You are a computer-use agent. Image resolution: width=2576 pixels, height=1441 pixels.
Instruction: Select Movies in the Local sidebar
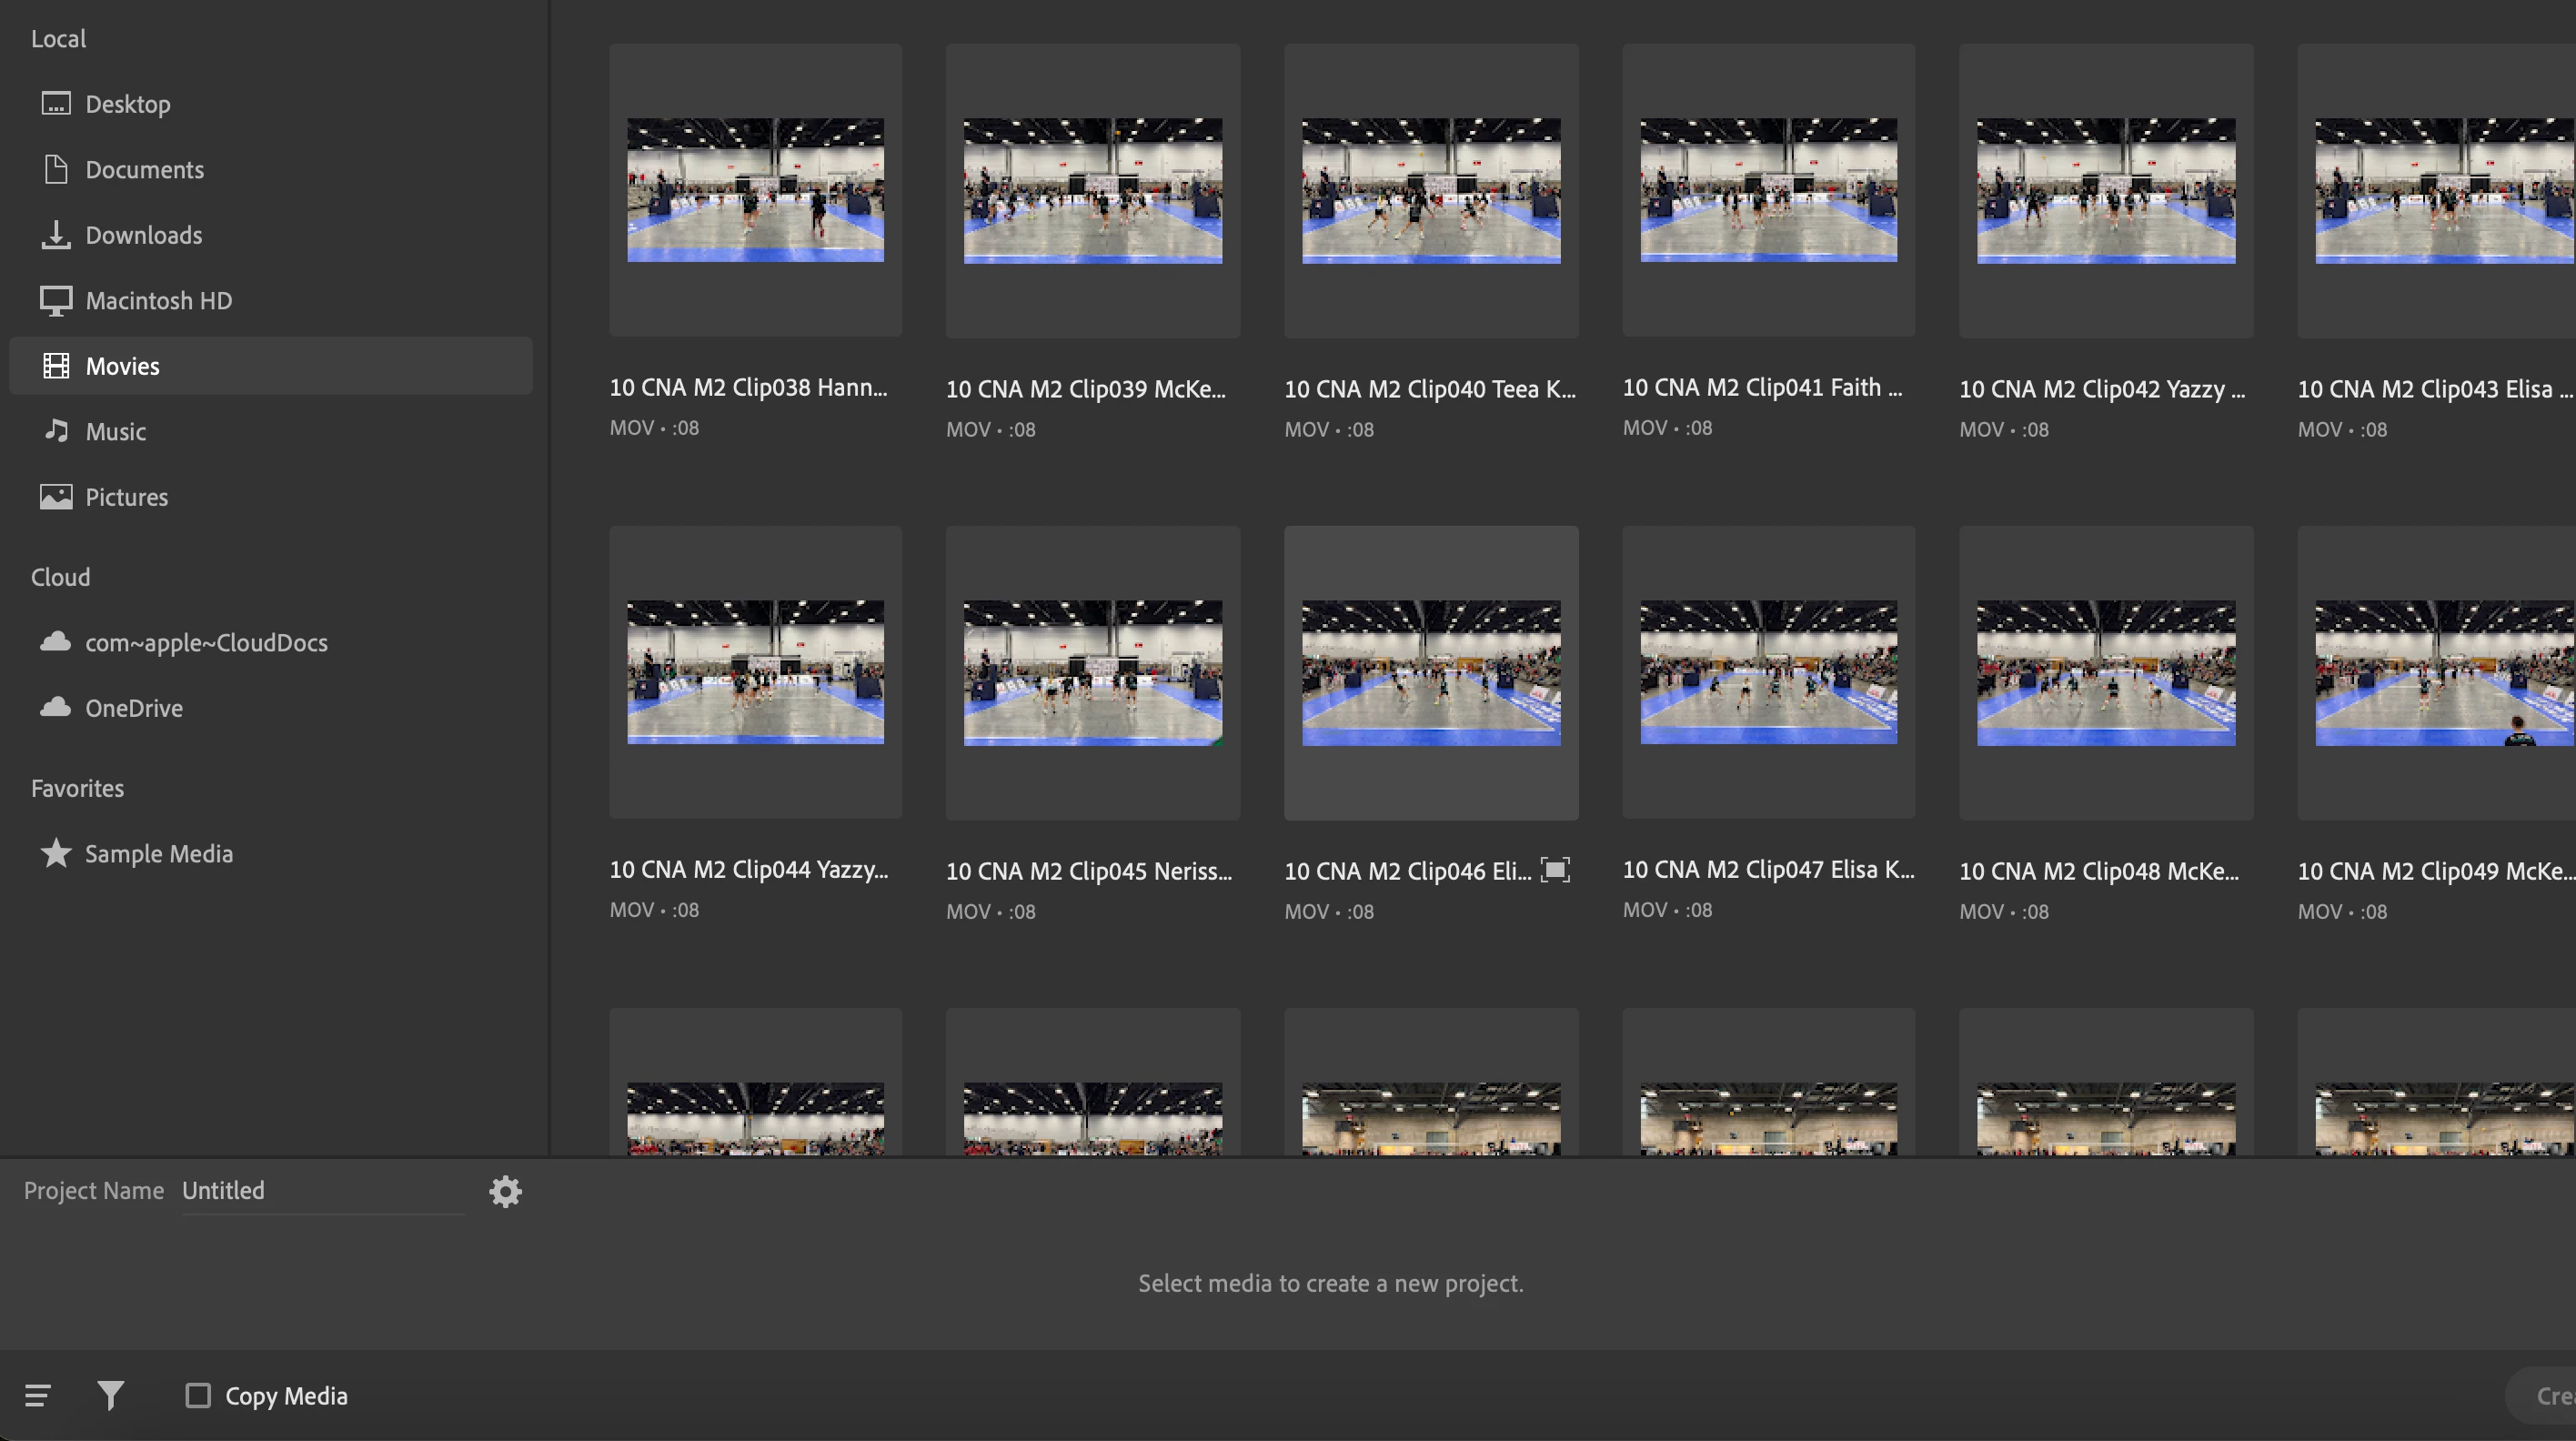(x=122, y=366)
